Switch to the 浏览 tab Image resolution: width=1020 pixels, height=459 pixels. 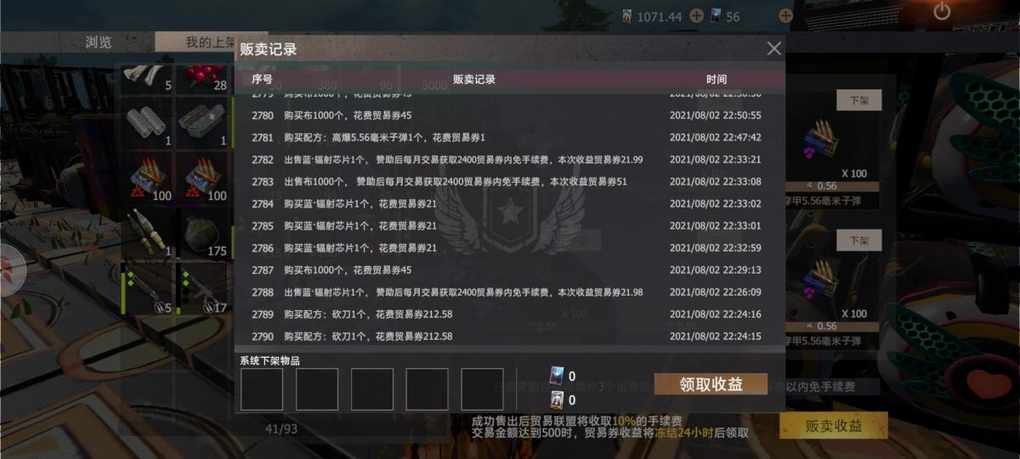click(98, 42)
